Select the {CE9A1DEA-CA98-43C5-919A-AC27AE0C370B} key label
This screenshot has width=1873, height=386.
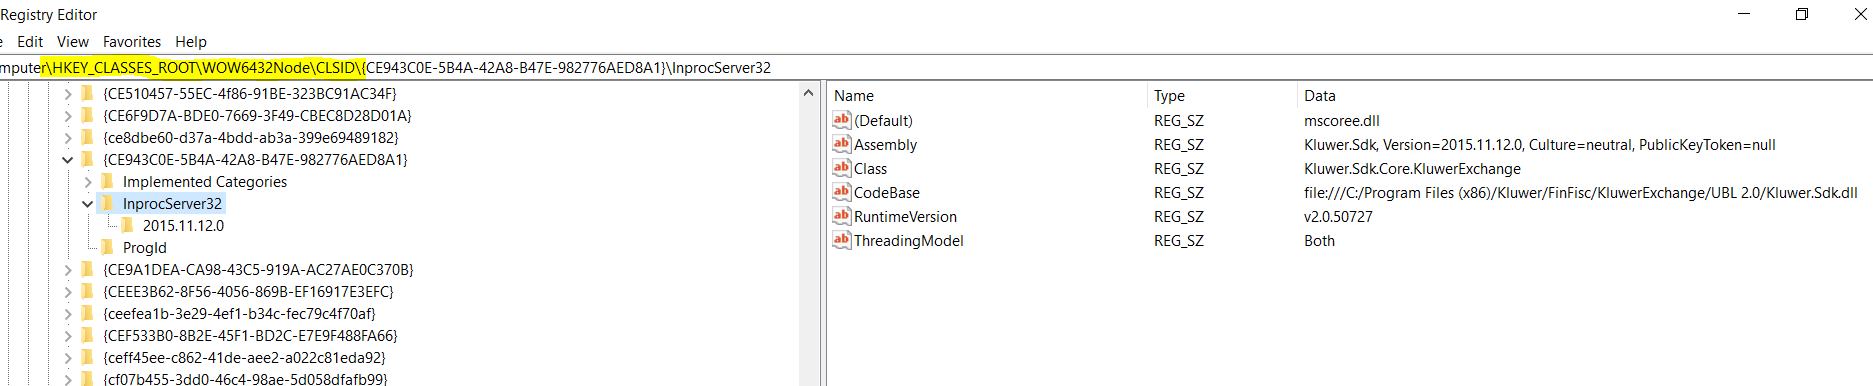click(258, 270)
